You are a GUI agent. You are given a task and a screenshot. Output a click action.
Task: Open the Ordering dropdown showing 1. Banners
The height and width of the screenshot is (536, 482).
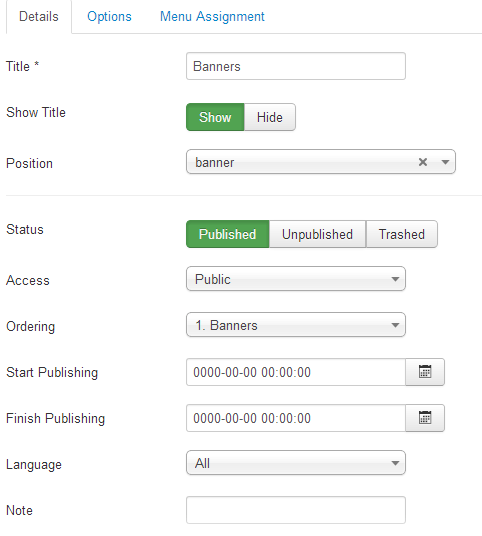296,325
